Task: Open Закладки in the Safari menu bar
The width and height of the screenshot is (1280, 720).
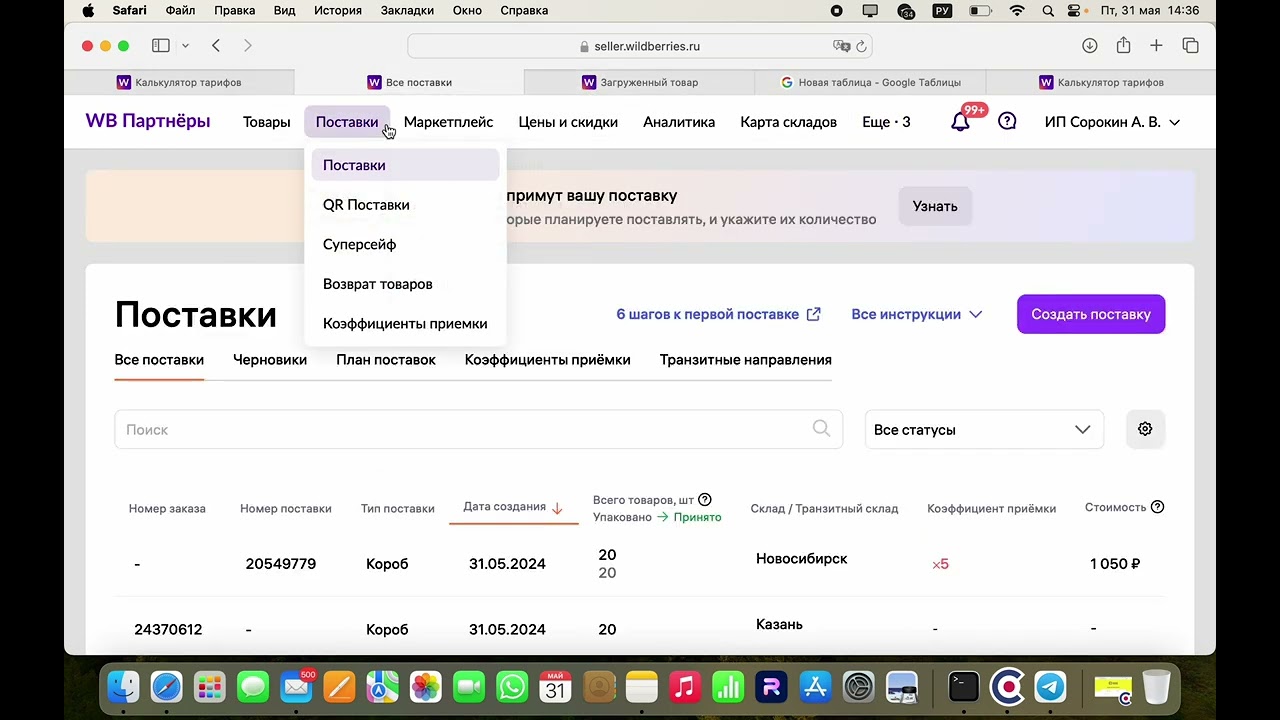Action: coord(407,10)
